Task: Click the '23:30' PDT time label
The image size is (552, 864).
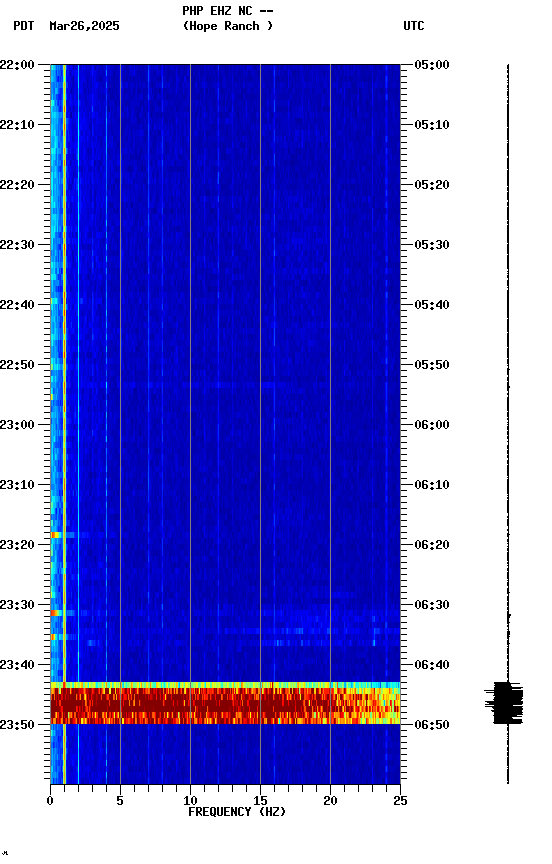Action: pos(17,605)
